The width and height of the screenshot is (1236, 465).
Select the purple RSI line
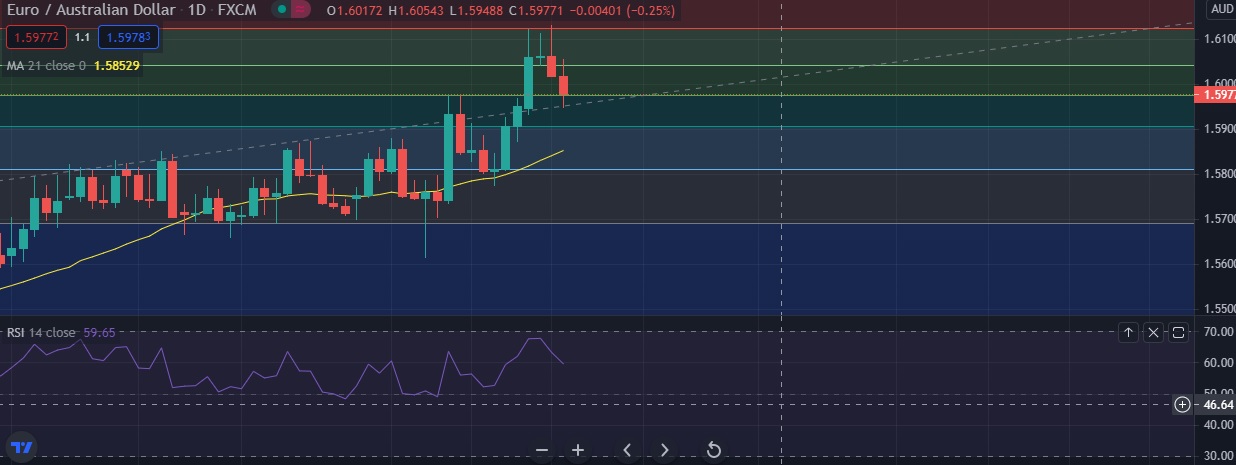coord(287,353)
